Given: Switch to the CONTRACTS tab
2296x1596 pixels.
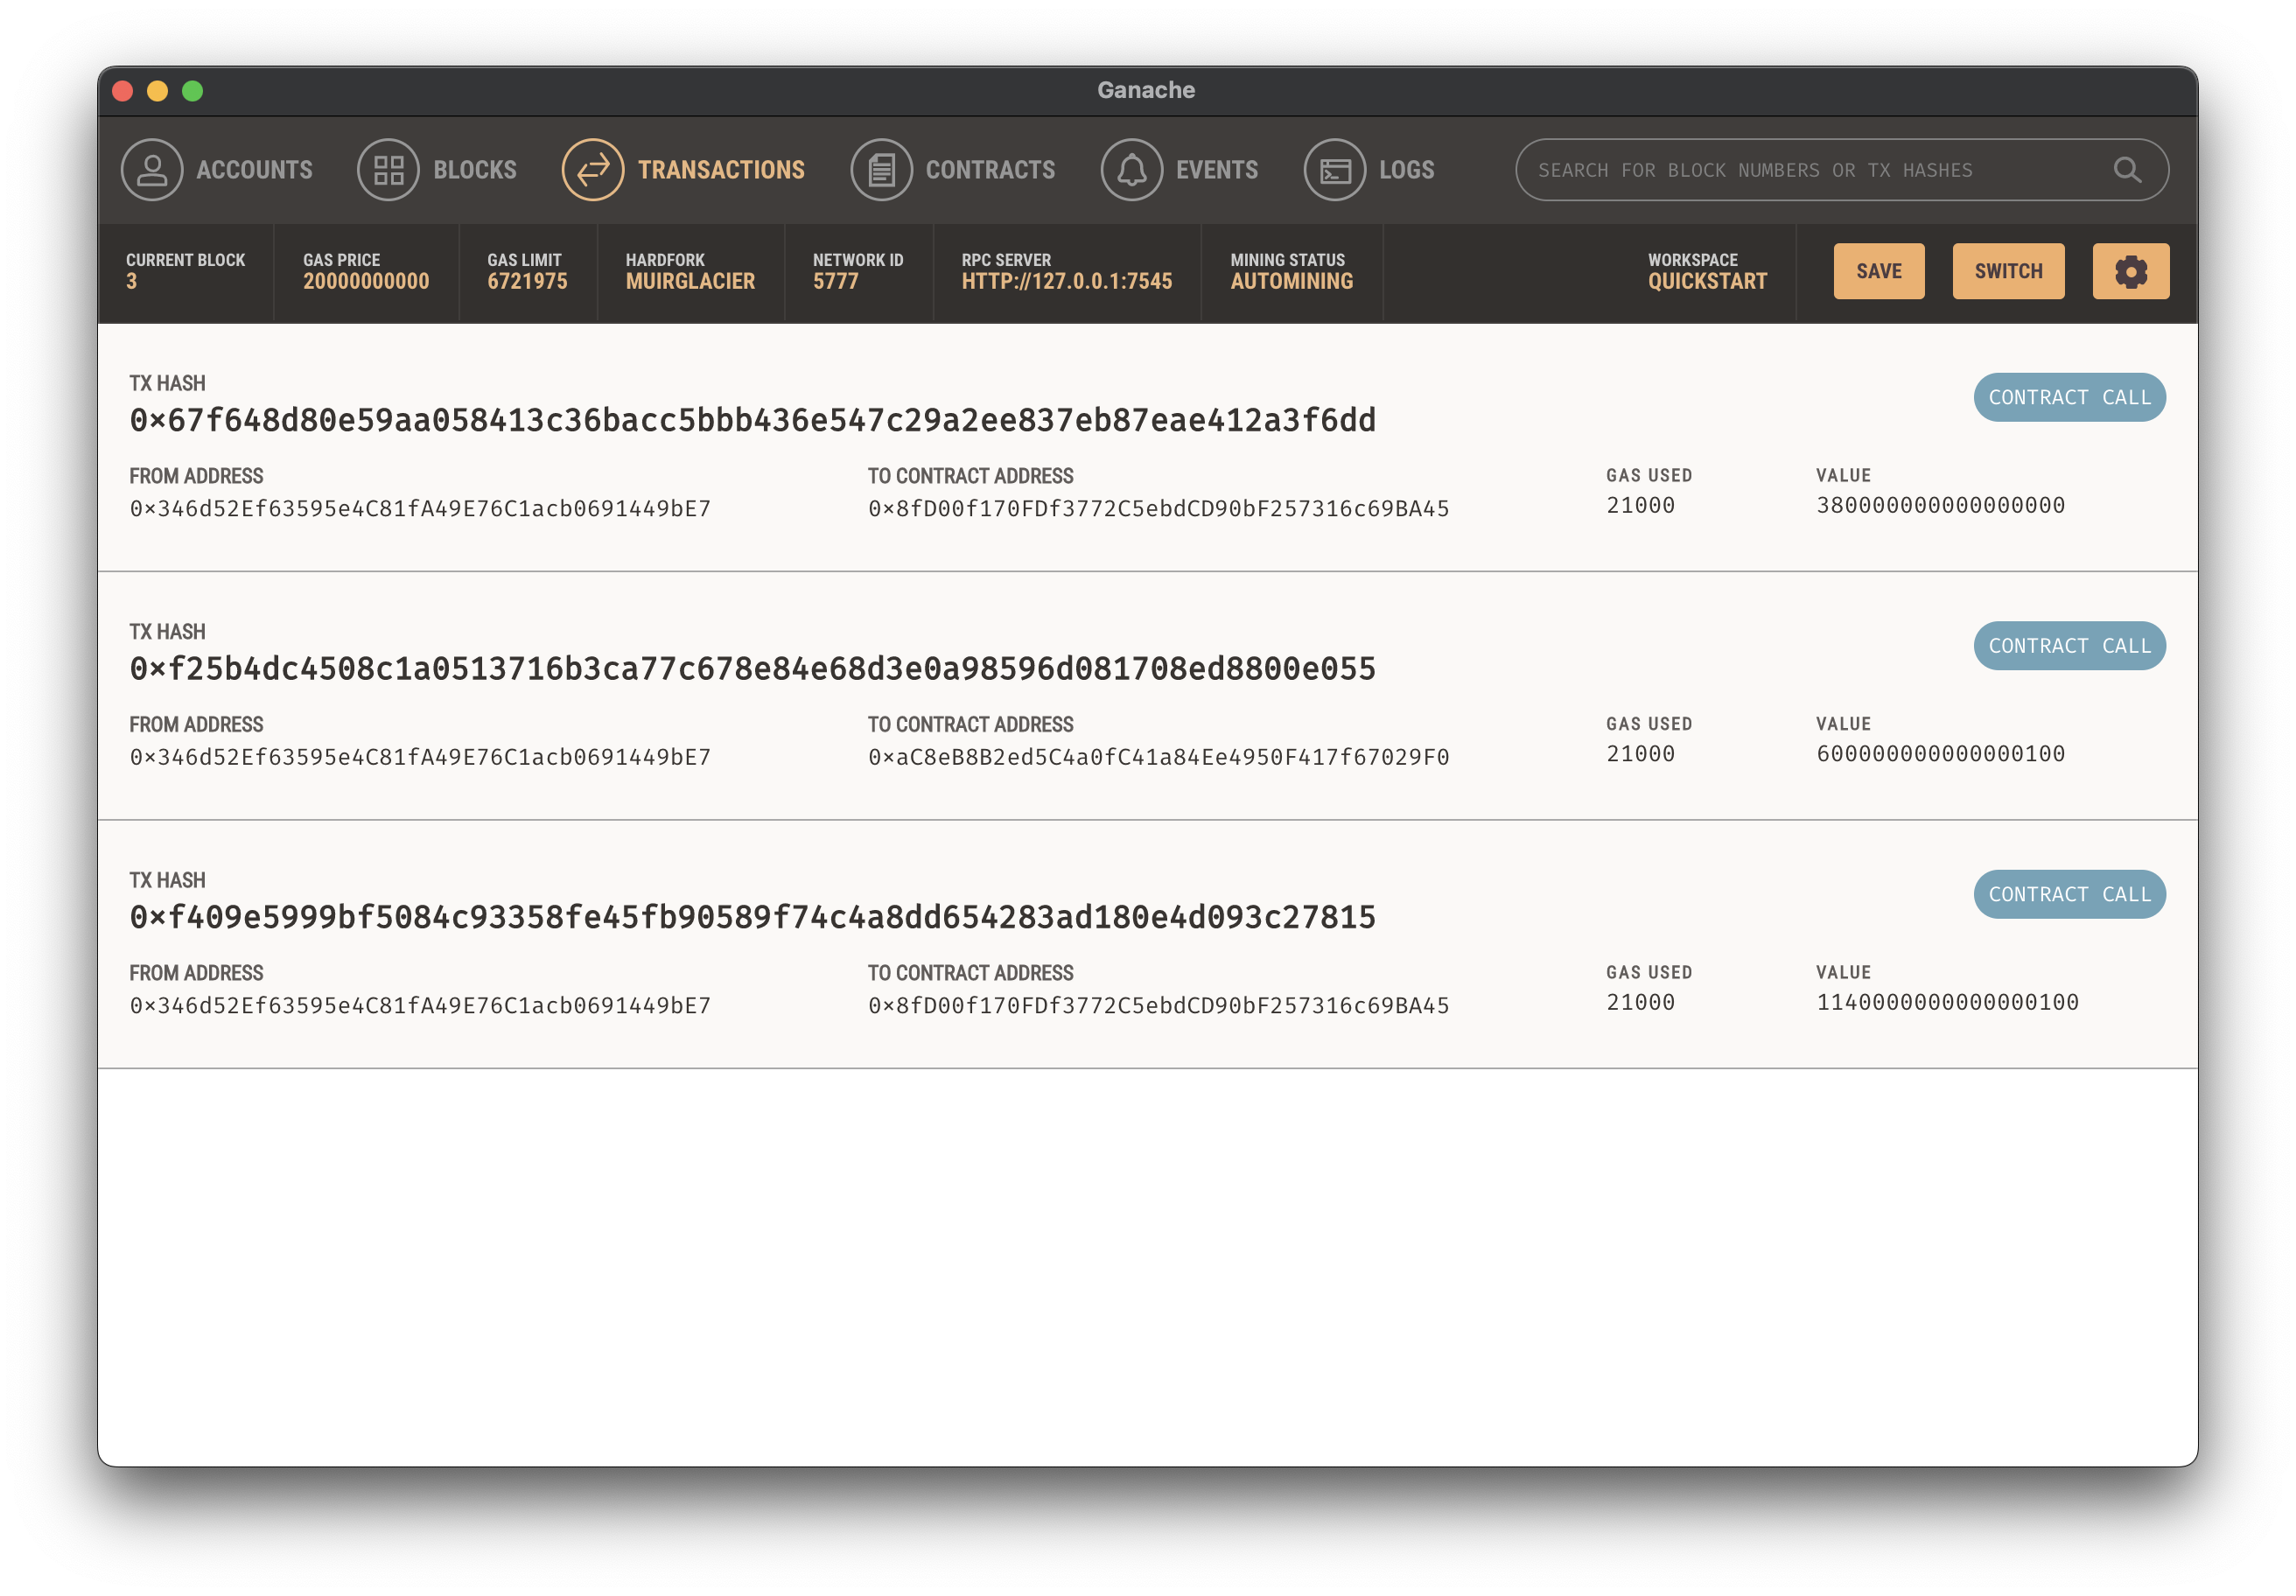Looking at the screenshot, I should click(991, 169).
